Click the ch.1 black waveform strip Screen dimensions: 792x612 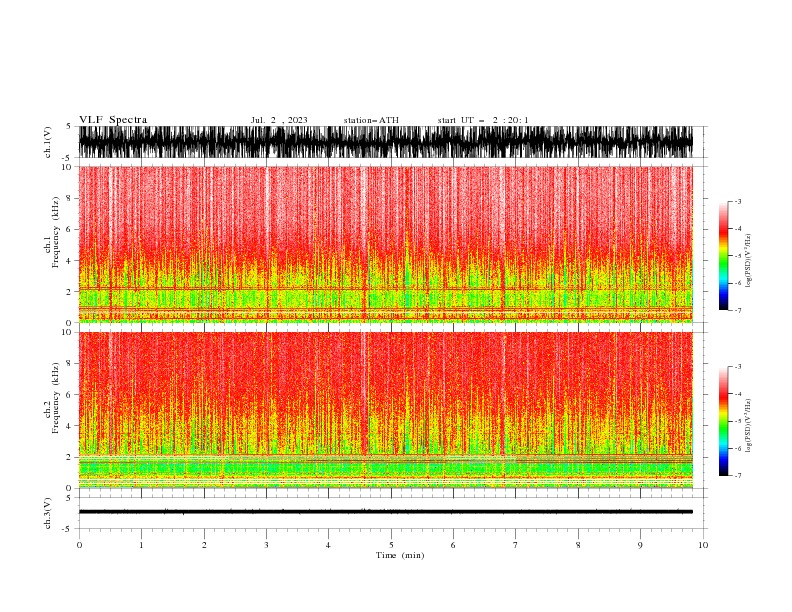pos(386,142)
